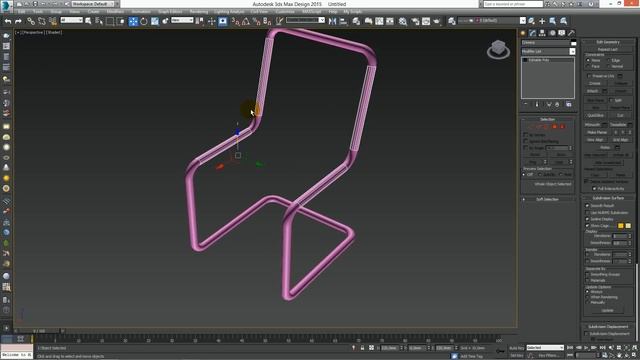Screen dimensions: 640x360
Task: Activate the Select and Move tool
Action: (133, 21)
